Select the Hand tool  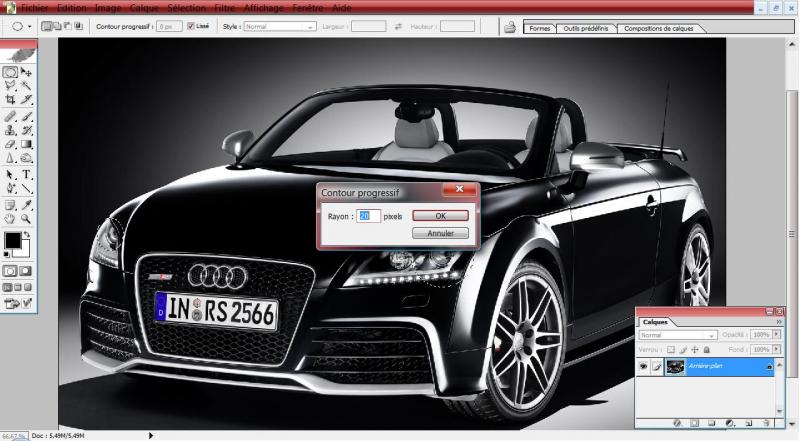(10, 219)
